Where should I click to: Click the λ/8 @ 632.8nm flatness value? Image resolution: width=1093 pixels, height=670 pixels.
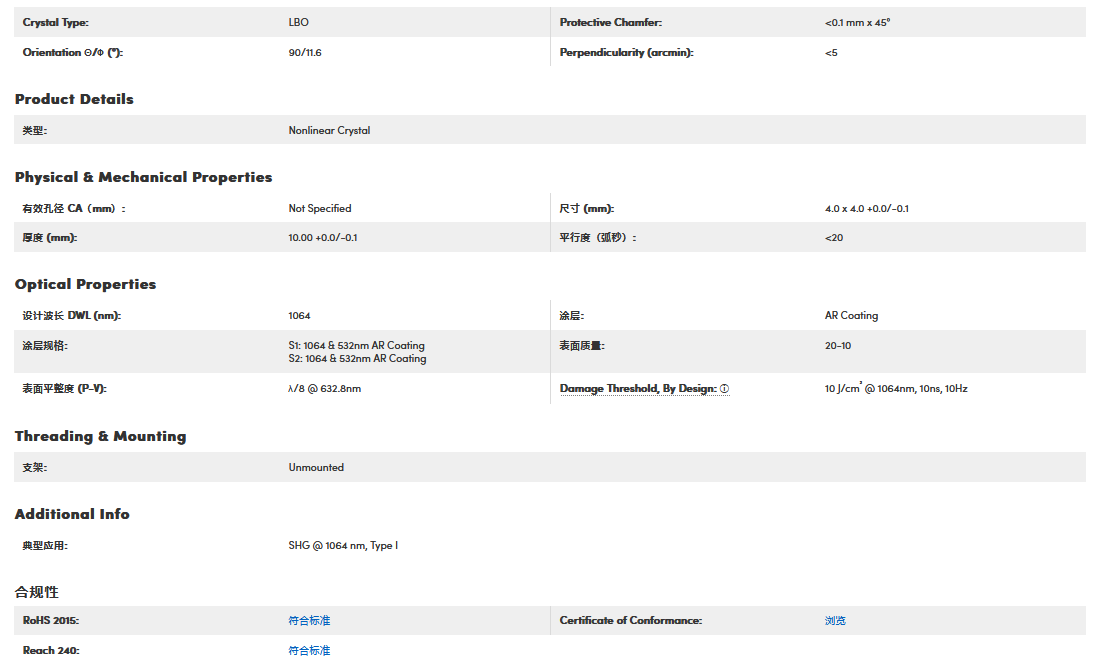[x=324, y=388]
